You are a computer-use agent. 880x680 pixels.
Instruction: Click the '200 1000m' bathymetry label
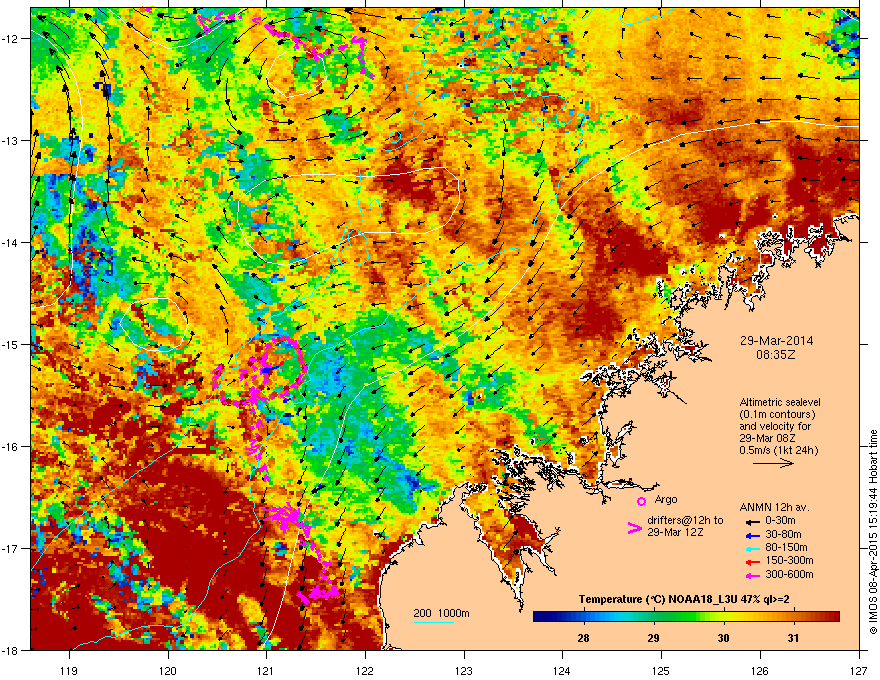[441, 613]
